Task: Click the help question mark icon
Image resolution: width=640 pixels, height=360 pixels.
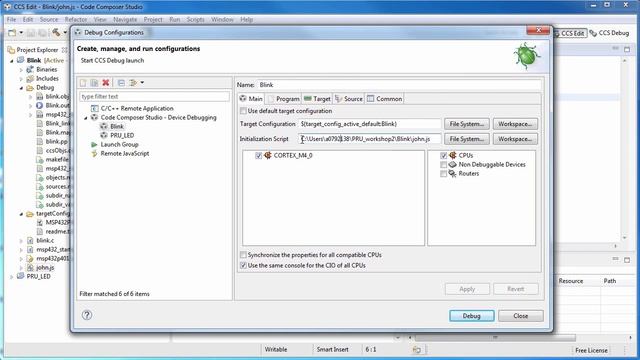Action: pyautogui.click(x=87, y=315)
